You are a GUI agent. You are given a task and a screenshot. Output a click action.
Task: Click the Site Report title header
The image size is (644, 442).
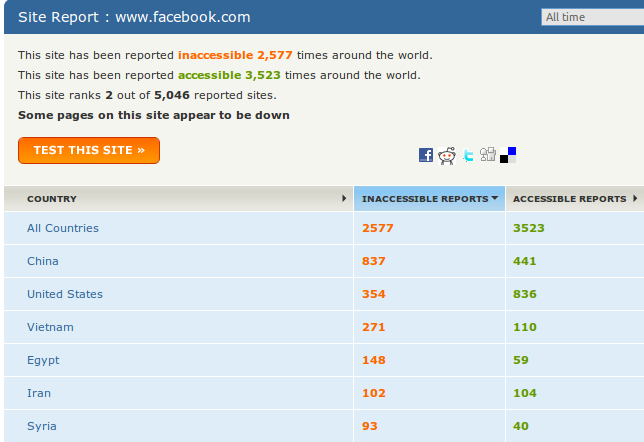tap(135, 17)
